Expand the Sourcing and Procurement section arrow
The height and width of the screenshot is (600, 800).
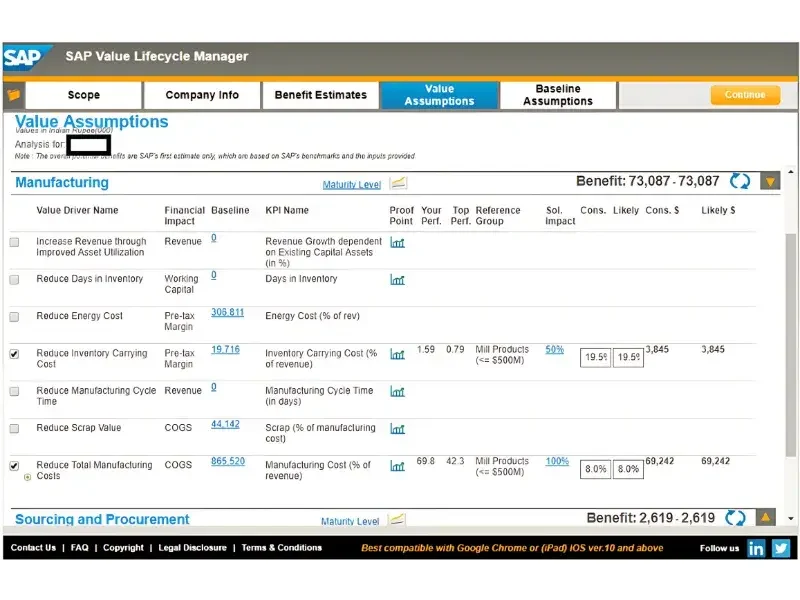[765, 517]
